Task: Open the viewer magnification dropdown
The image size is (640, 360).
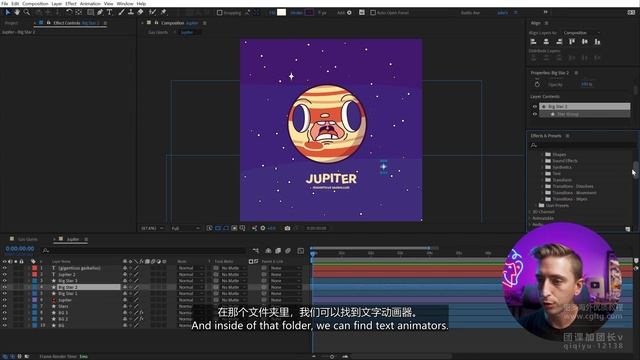Action: click(153, 228)
